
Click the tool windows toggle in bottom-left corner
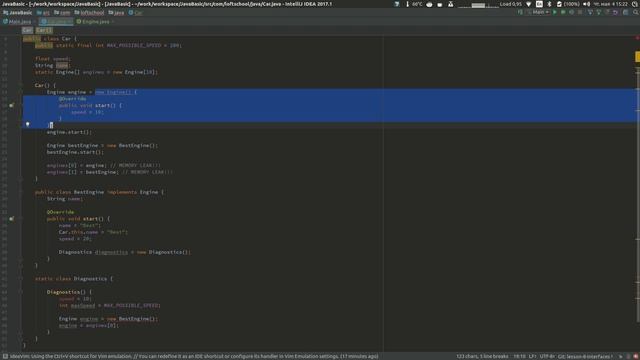click(x=5, y=356)
